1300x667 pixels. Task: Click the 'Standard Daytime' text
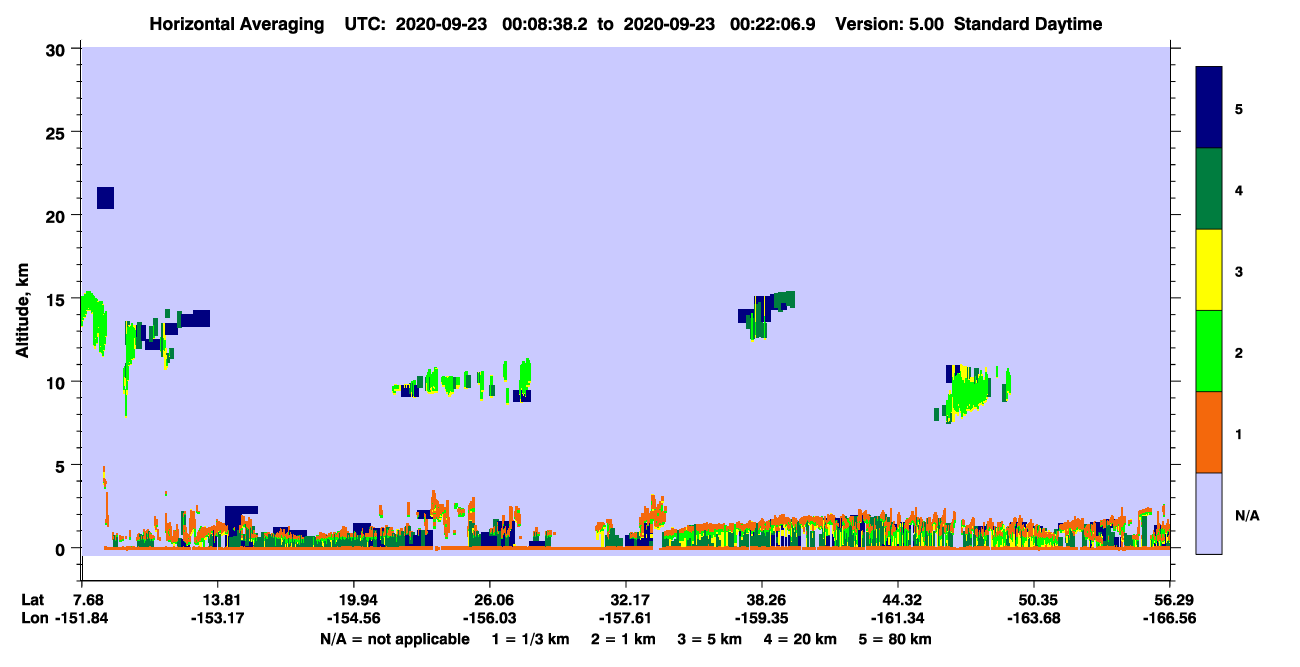click(x=1028, y=24)
